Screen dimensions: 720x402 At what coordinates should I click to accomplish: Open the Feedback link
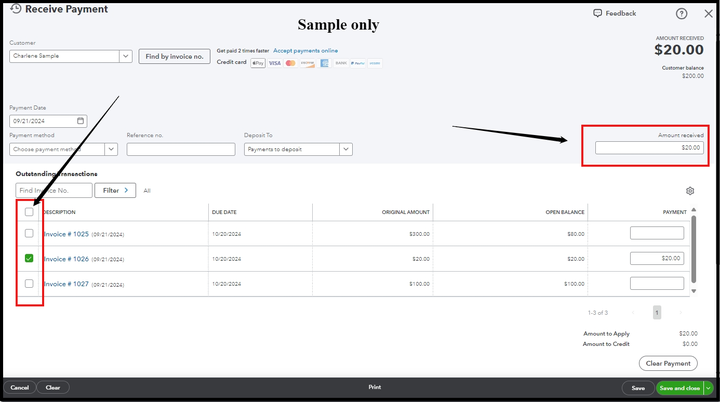pyautogui.click(x=620, y=13)
